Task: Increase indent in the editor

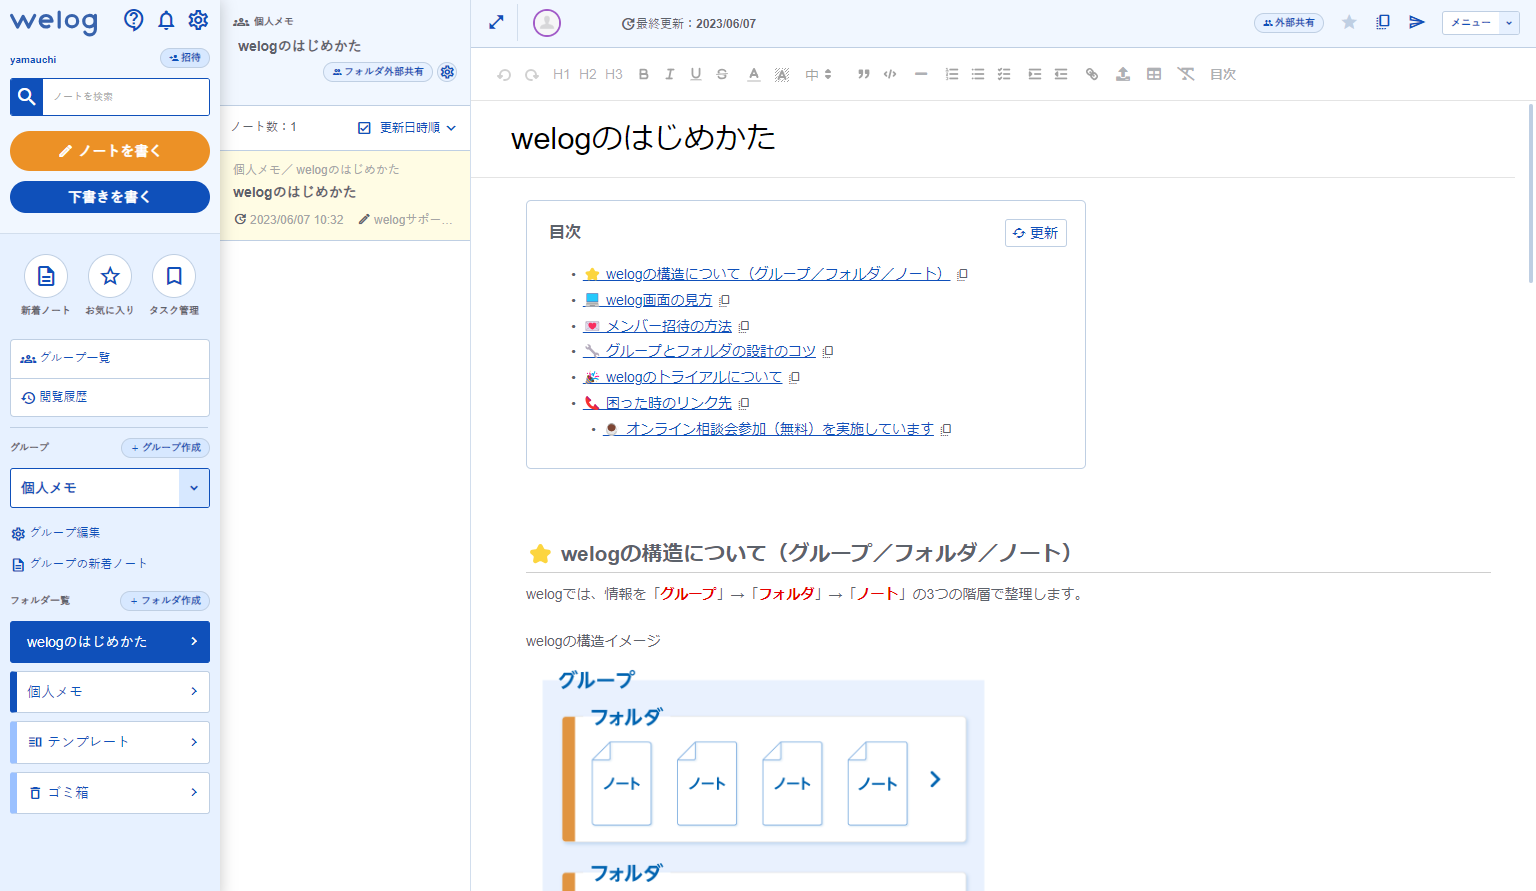Action: click(1035, 74)
